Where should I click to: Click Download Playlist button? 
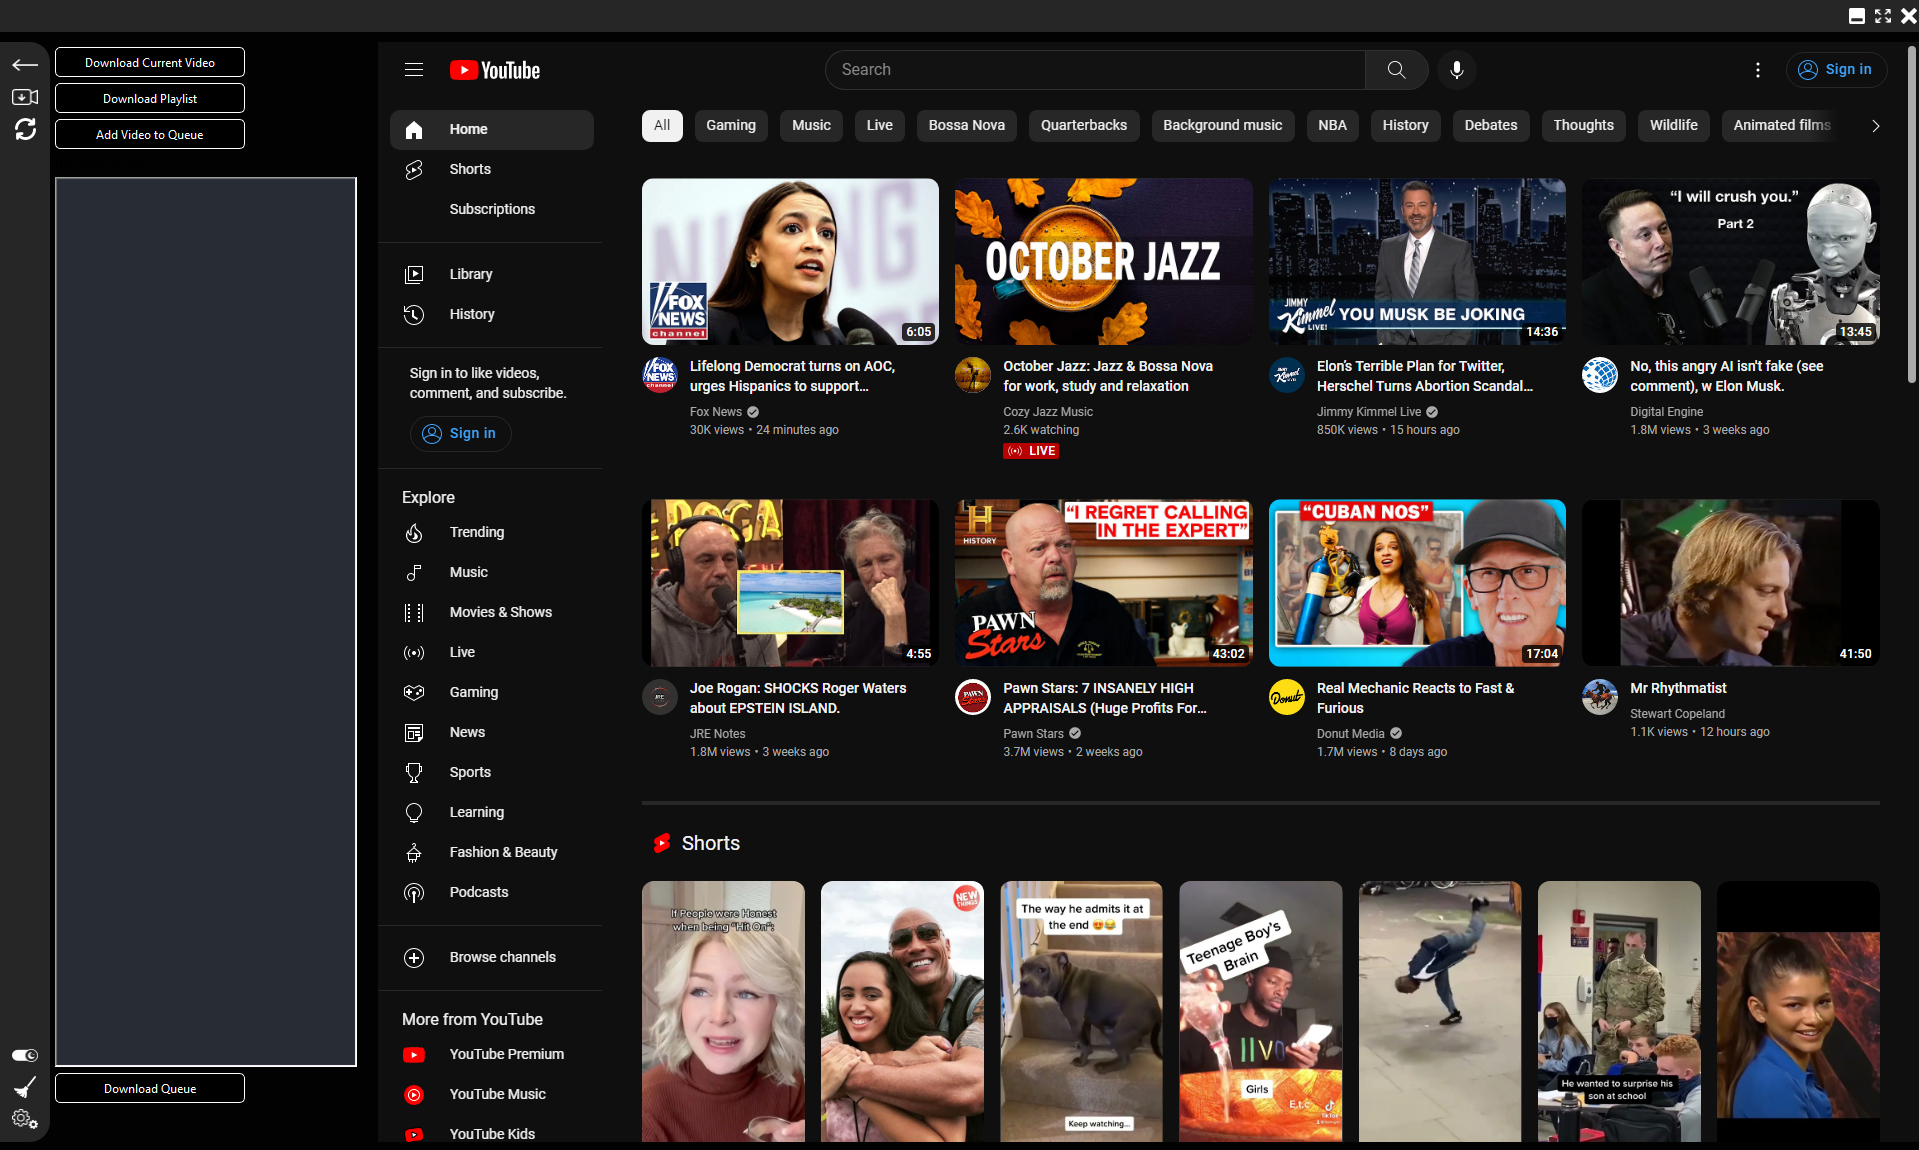tap(150, 98)
